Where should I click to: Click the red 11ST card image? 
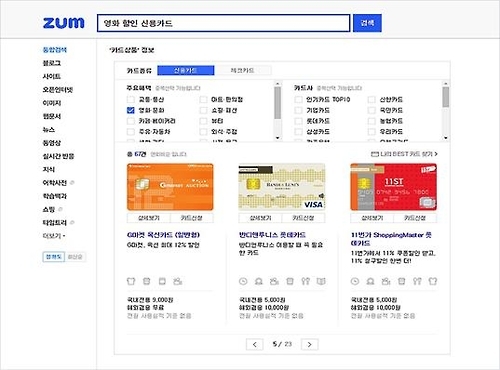coord(394,187)
